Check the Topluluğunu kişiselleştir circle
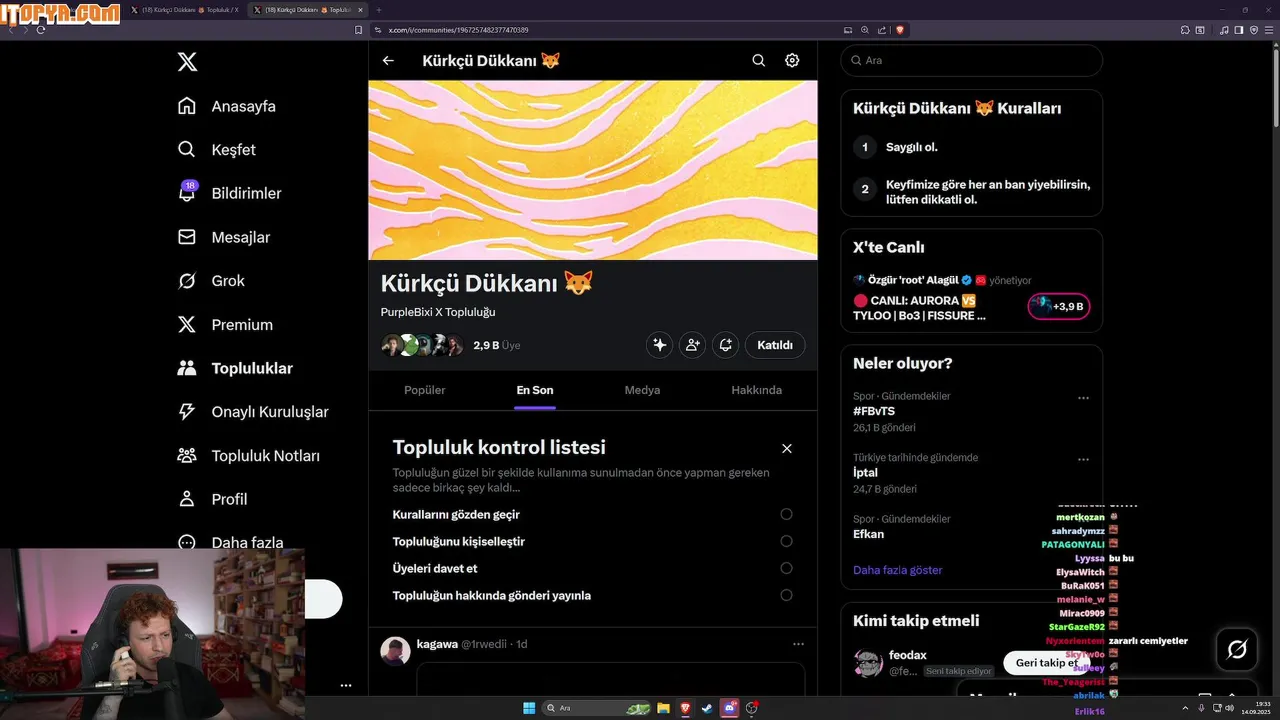This screenshot has width=1280, height=720. click(x=786, y=541)
